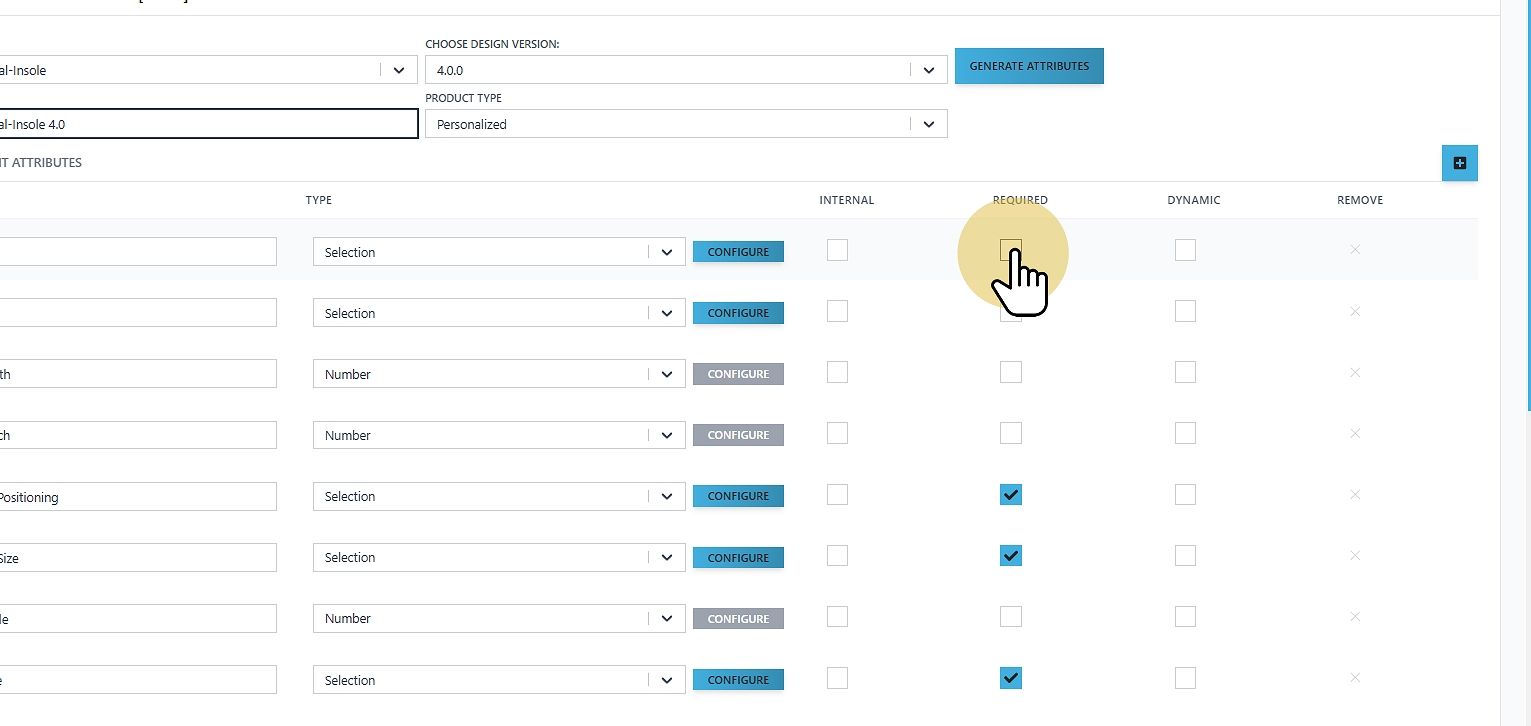This screenshot has width=1531, height=726.
Task: Tick Dynamic on the row ending 'ch'
Action: 1185,434
